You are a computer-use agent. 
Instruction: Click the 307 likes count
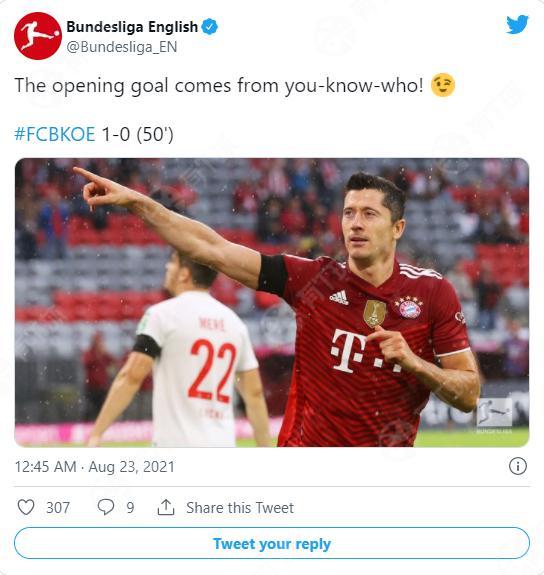click(x=58, y=508)
